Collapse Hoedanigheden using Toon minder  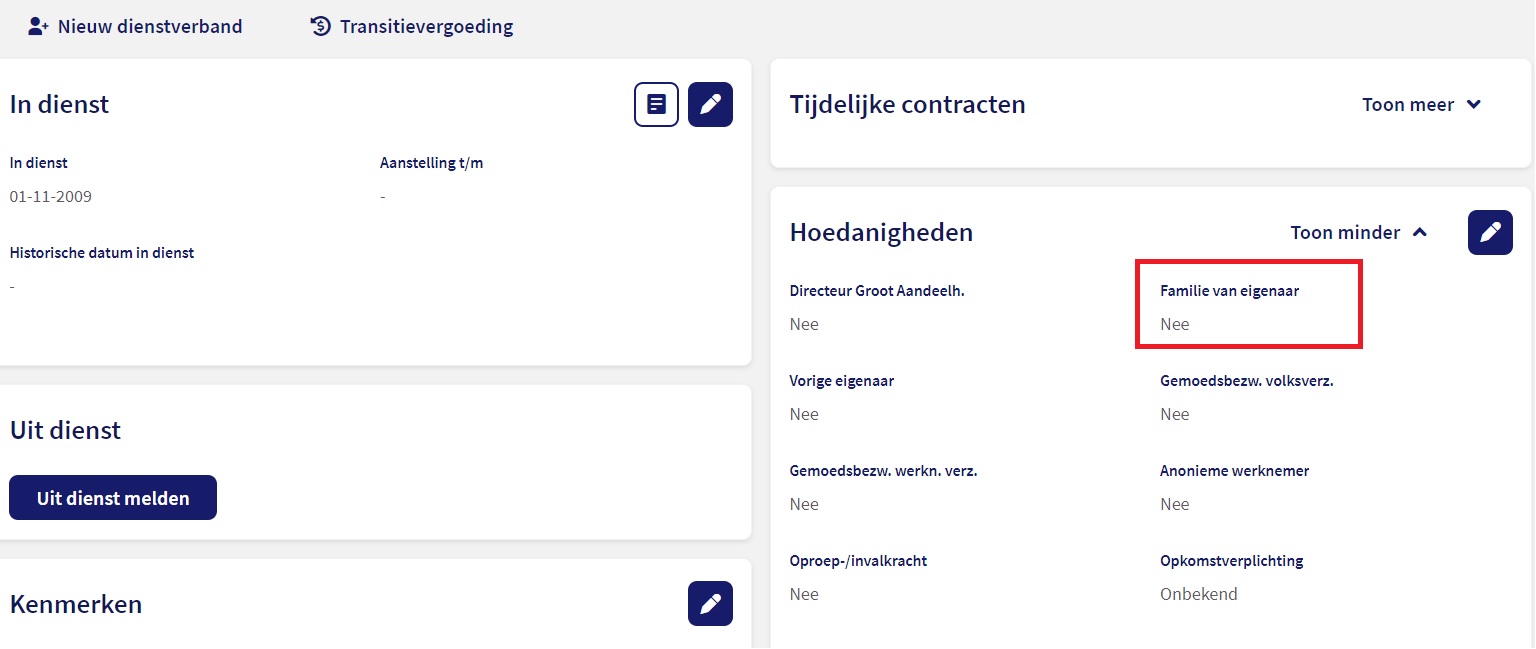coord(1358,232)
